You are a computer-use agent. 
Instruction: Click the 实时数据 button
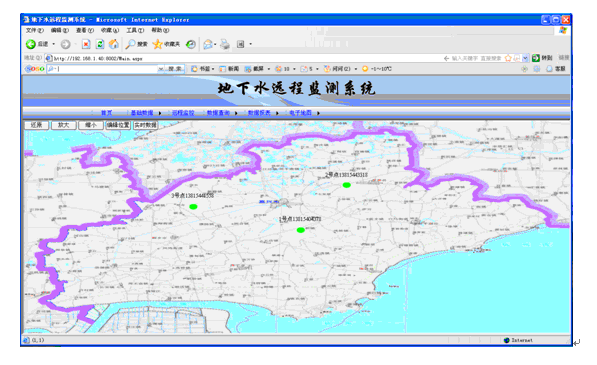[145, 125]
